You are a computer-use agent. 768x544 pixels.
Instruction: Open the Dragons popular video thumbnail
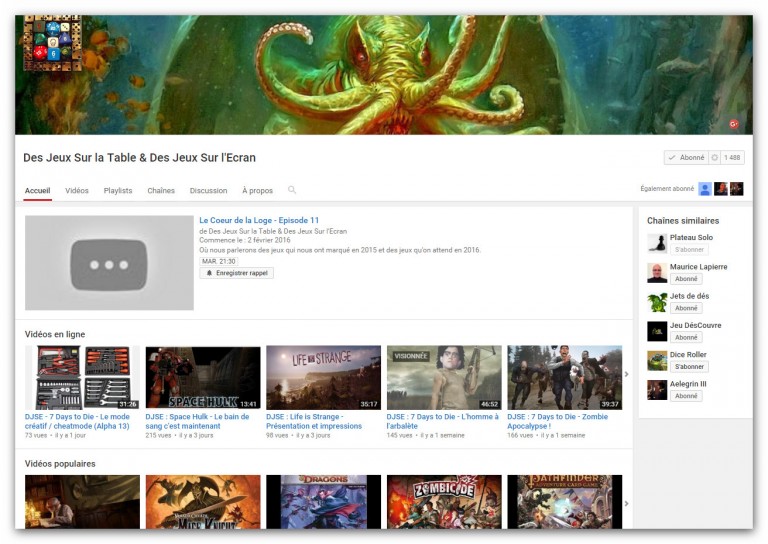323,502
